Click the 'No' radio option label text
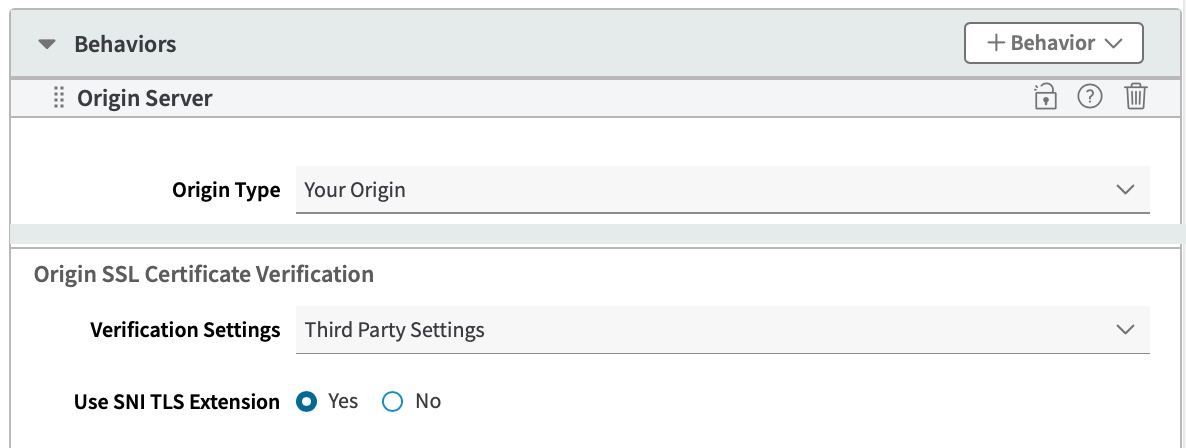This screenshot has height=448, width=1186. [428, 402]
